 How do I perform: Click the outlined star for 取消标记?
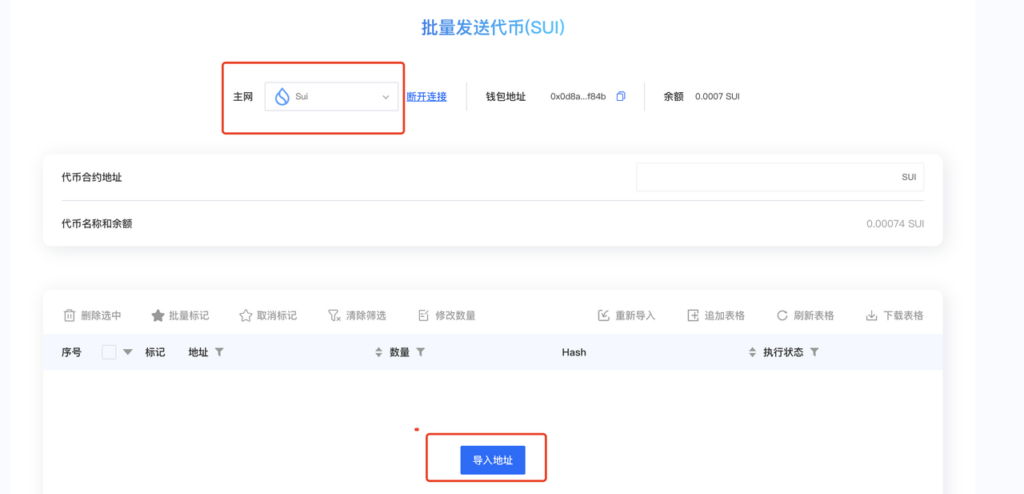click(x=246, y=316)
